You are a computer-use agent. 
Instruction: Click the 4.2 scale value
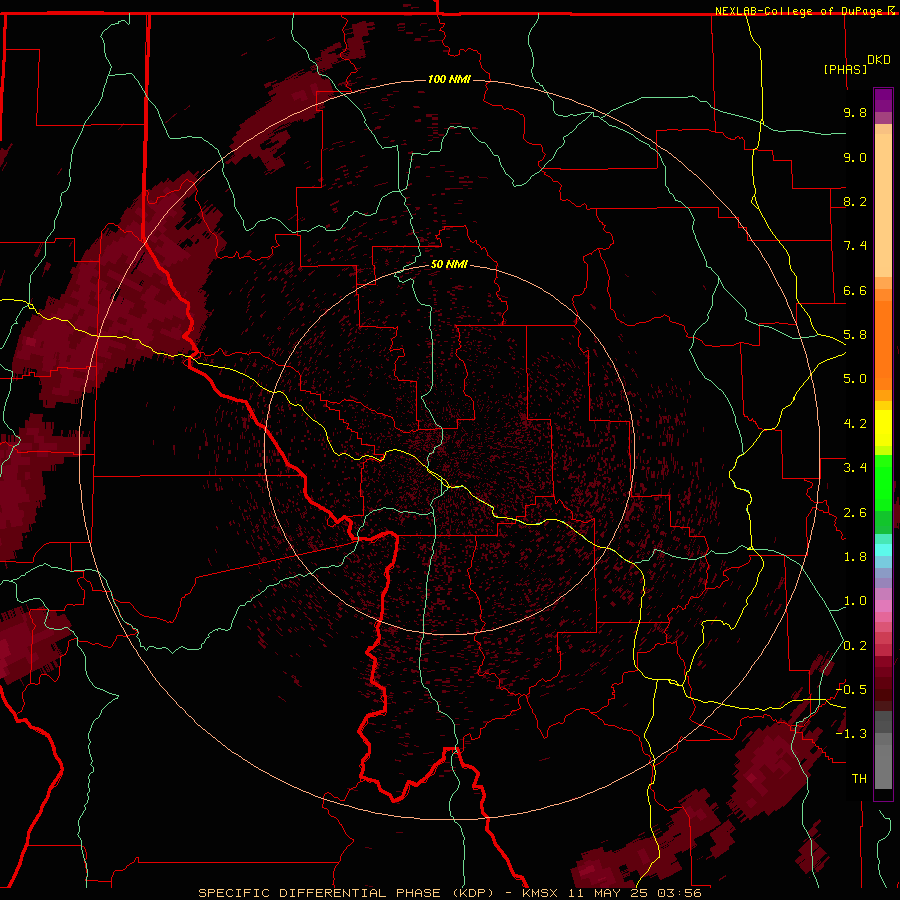tap(855, 424)
